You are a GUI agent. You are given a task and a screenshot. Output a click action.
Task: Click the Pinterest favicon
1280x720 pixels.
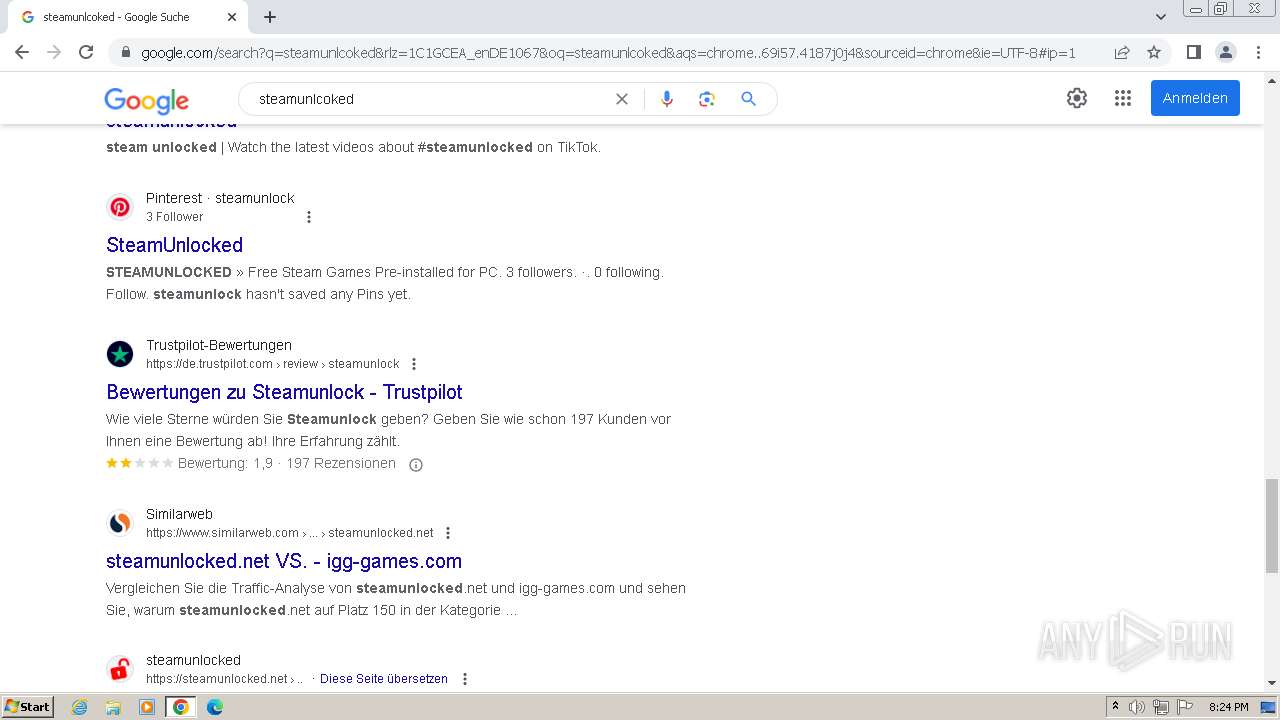pos(120,207)
